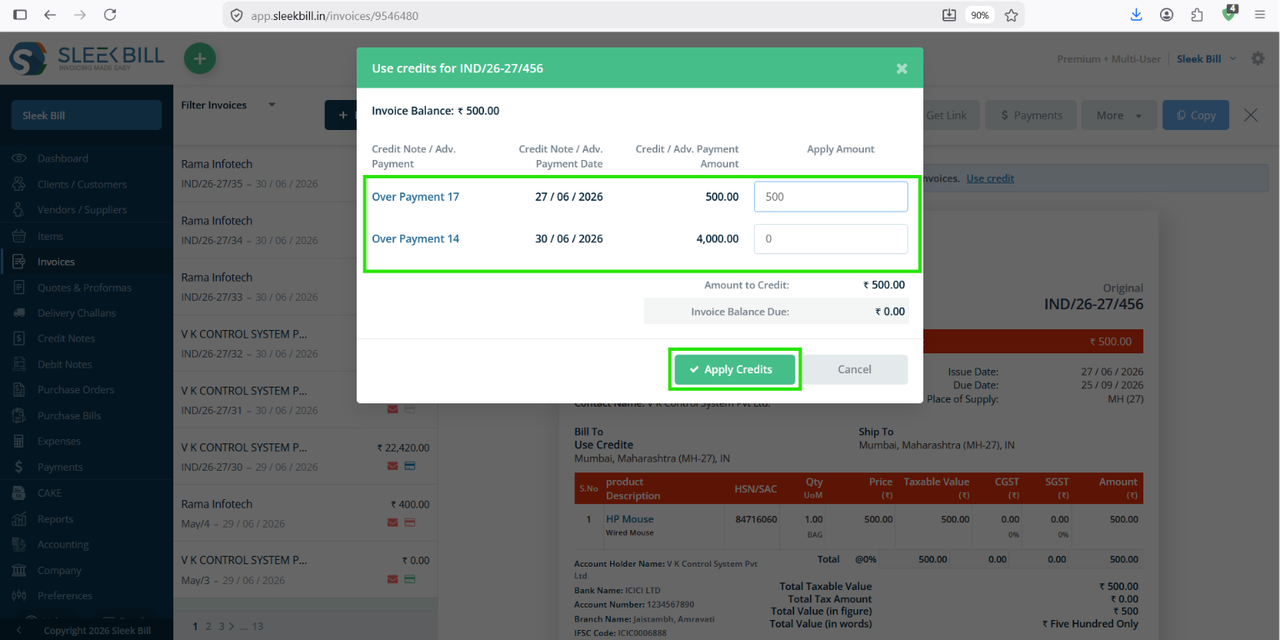Go to page 2 of invoices
Screen dimensions: 1280x640
click(x=208, y=626)
